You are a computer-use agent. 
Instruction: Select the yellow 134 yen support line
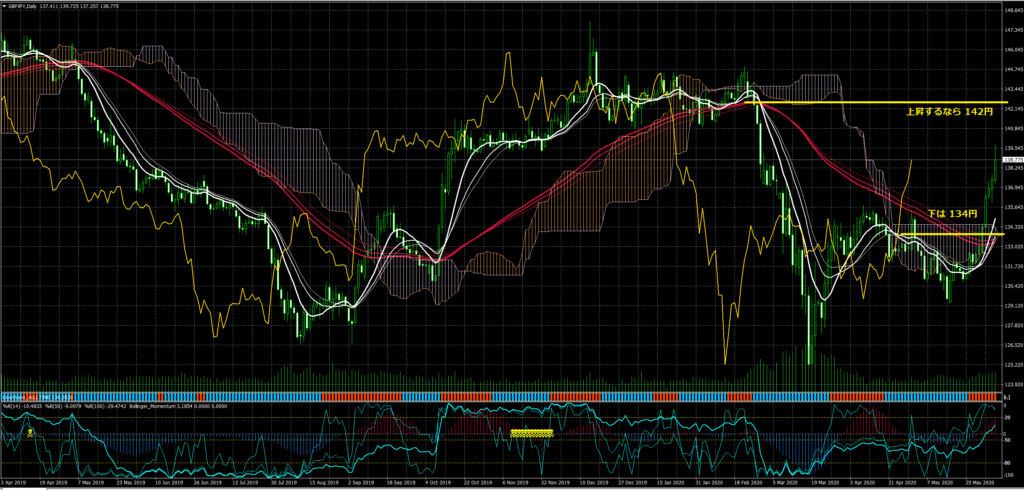(945, 234)
